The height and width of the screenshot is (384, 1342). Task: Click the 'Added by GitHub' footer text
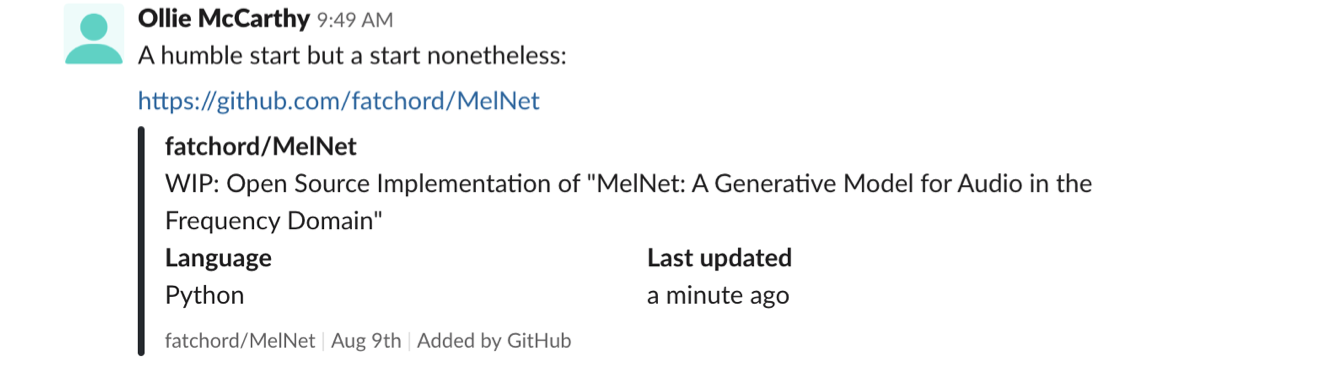(494, 341)
